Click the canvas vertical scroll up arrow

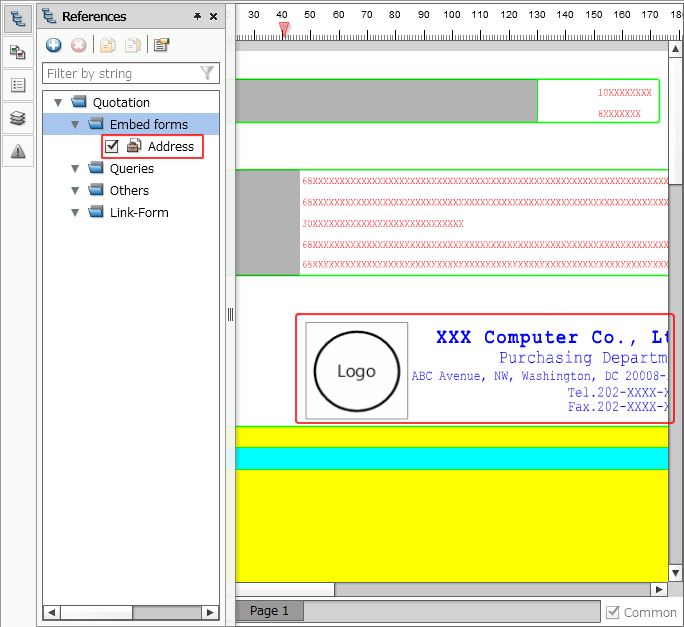(675, 49)
